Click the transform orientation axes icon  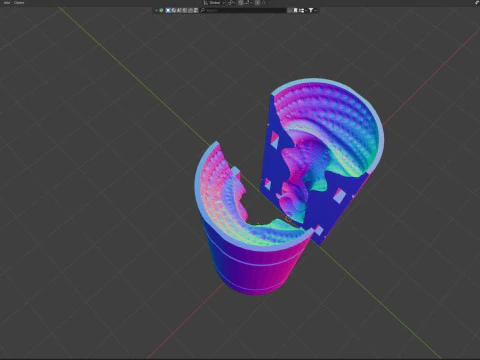pyautogui.click(x=206, y=3)
